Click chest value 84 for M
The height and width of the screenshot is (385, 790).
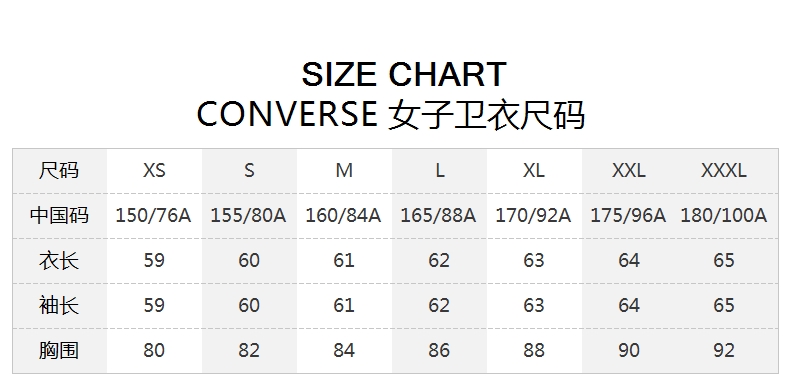[344, 350]
